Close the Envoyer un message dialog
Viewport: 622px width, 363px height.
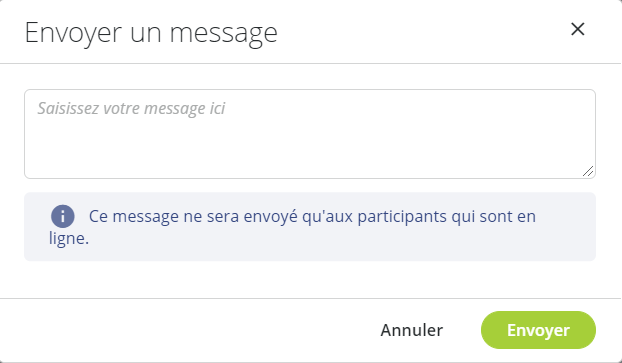(578, 29)
